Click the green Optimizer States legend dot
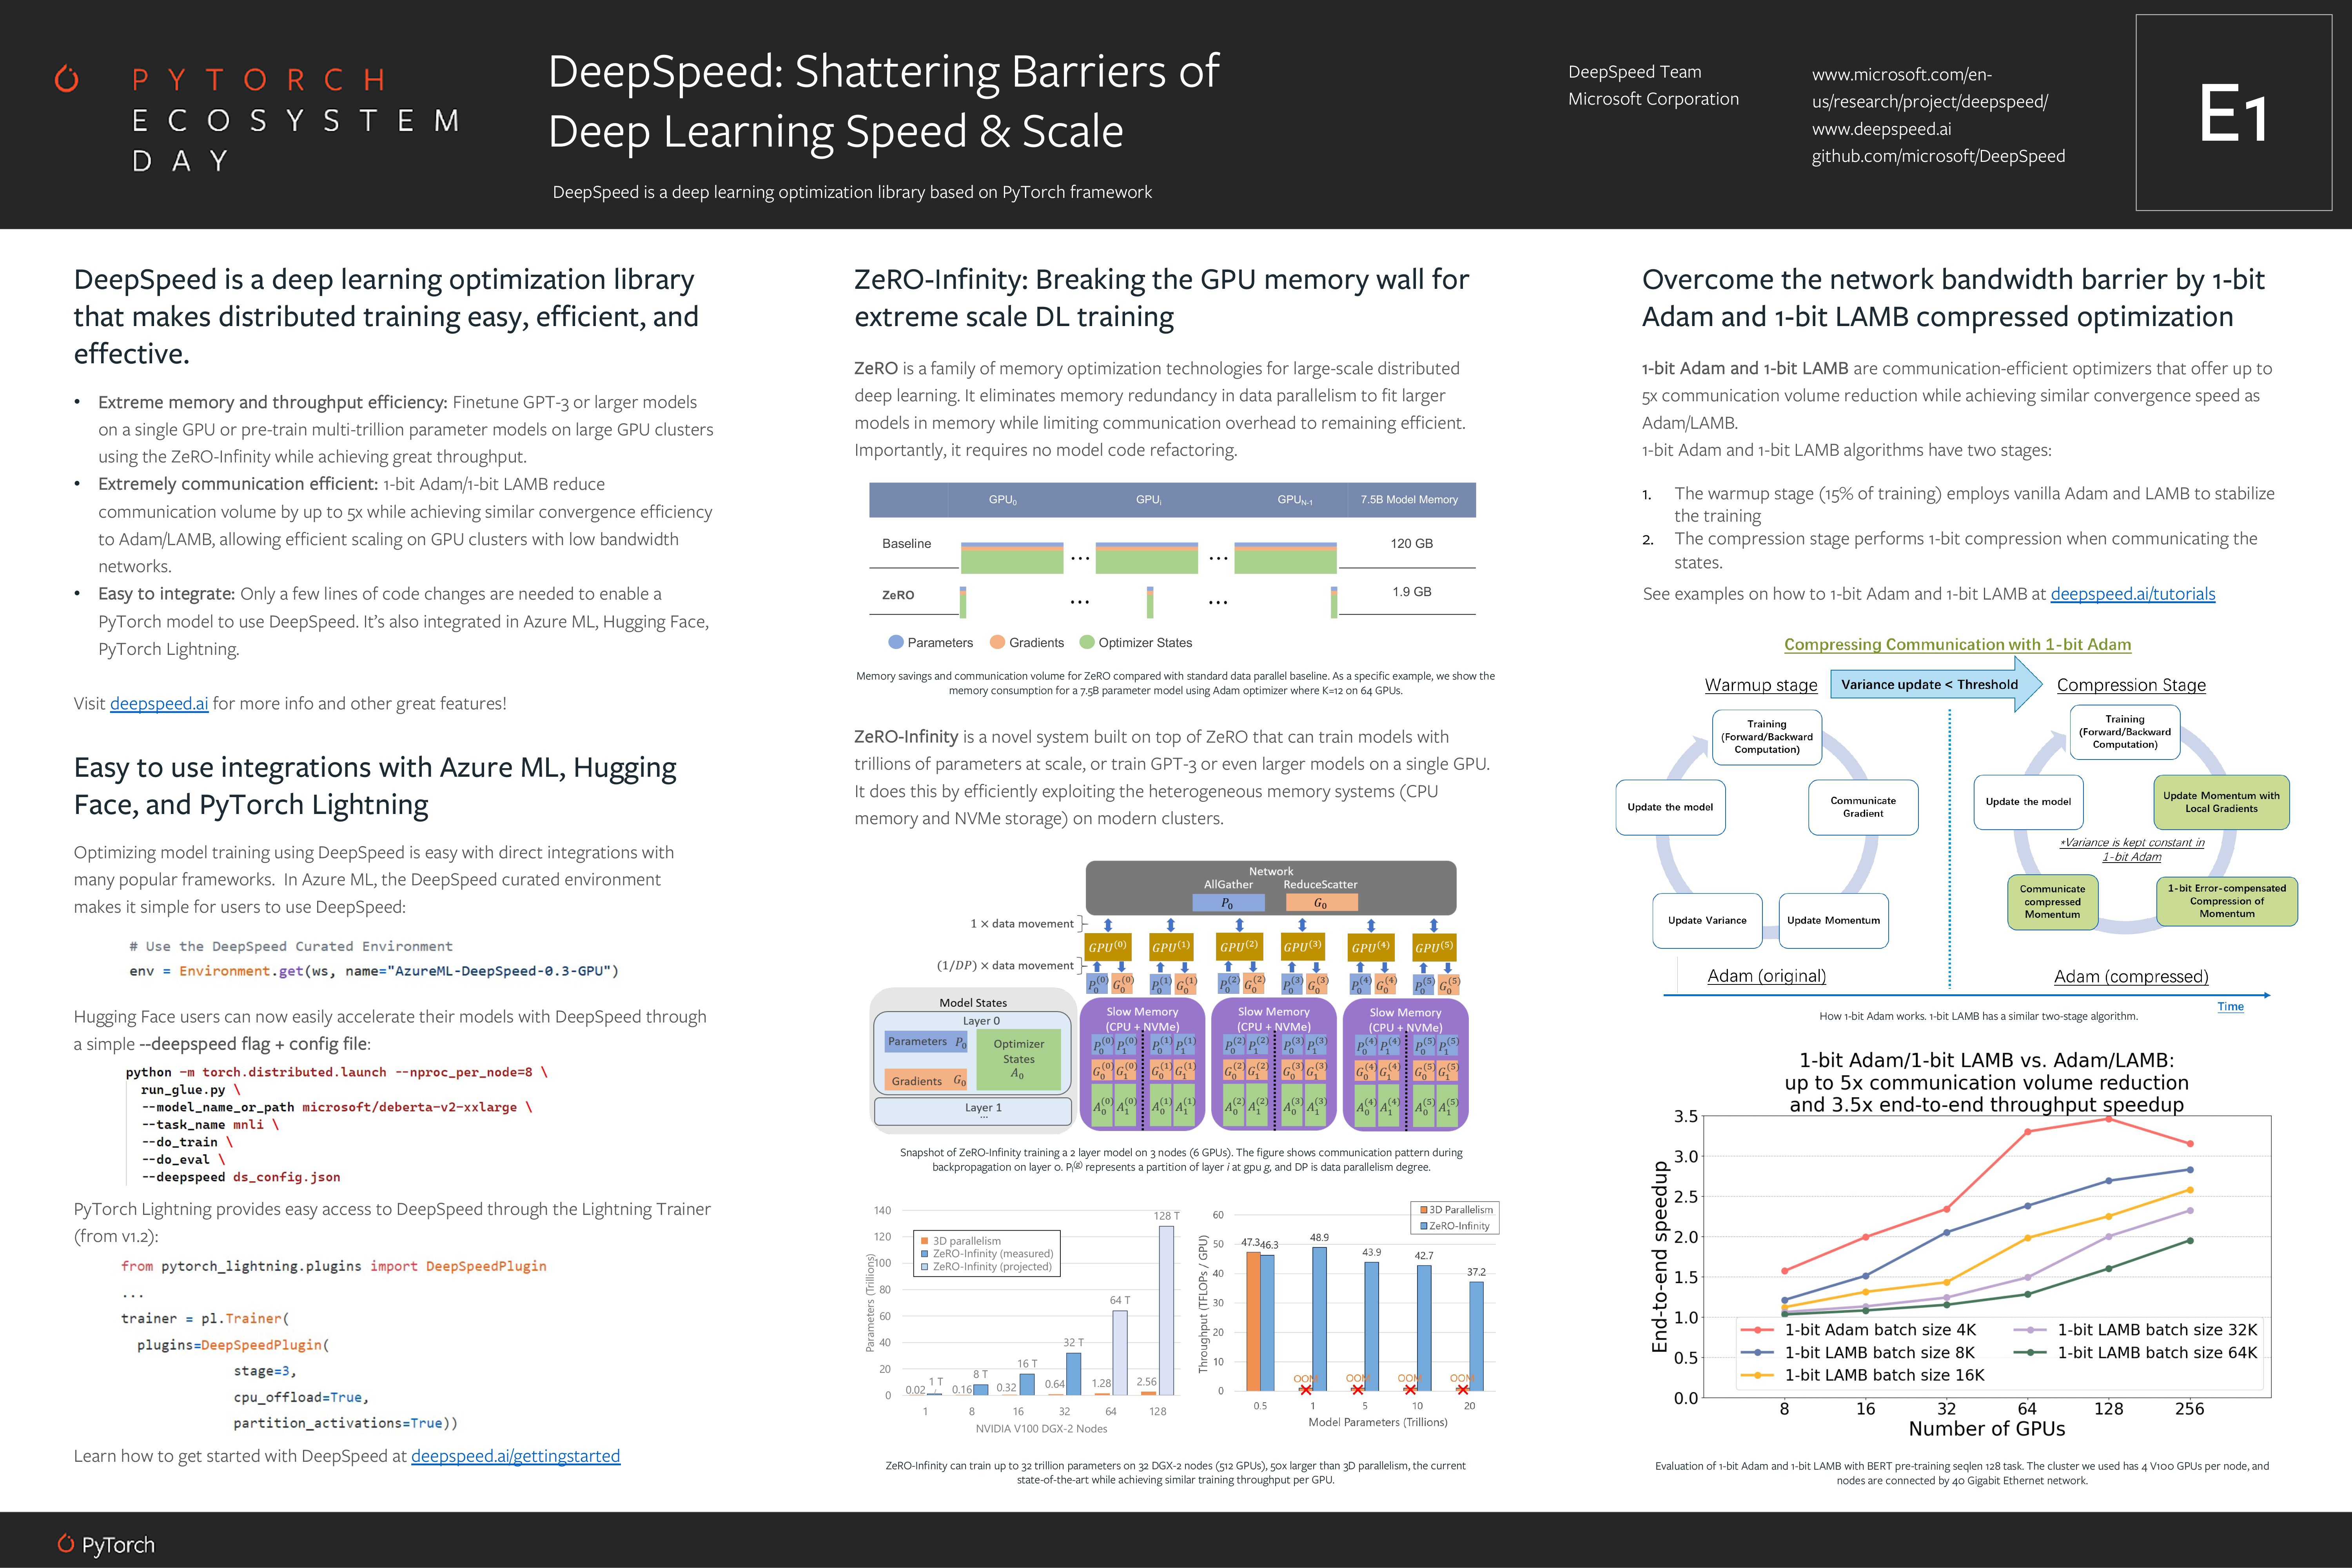The width and height of the screenshot is (2352, 1568). 1087,642
